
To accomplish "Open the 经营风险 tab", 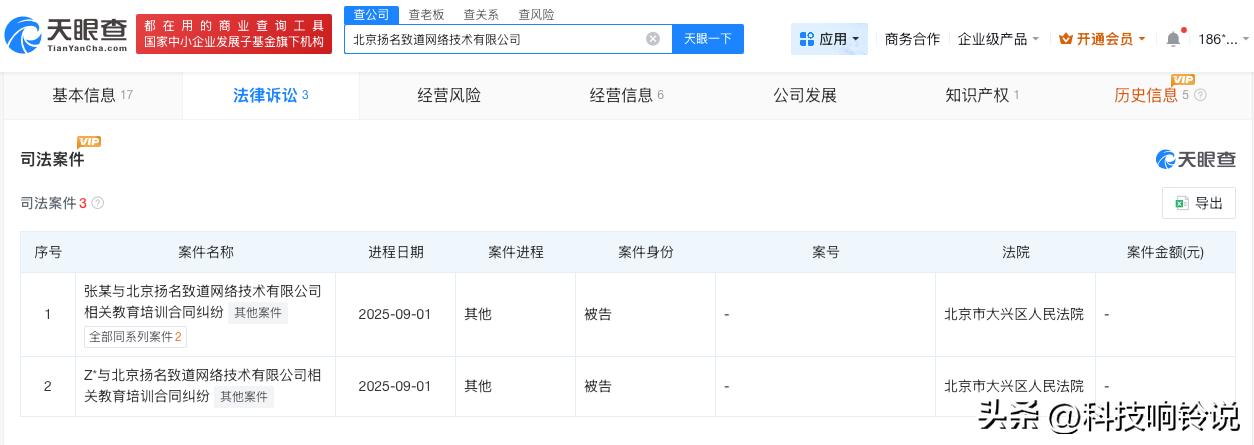I will click(x=449, y=95).
